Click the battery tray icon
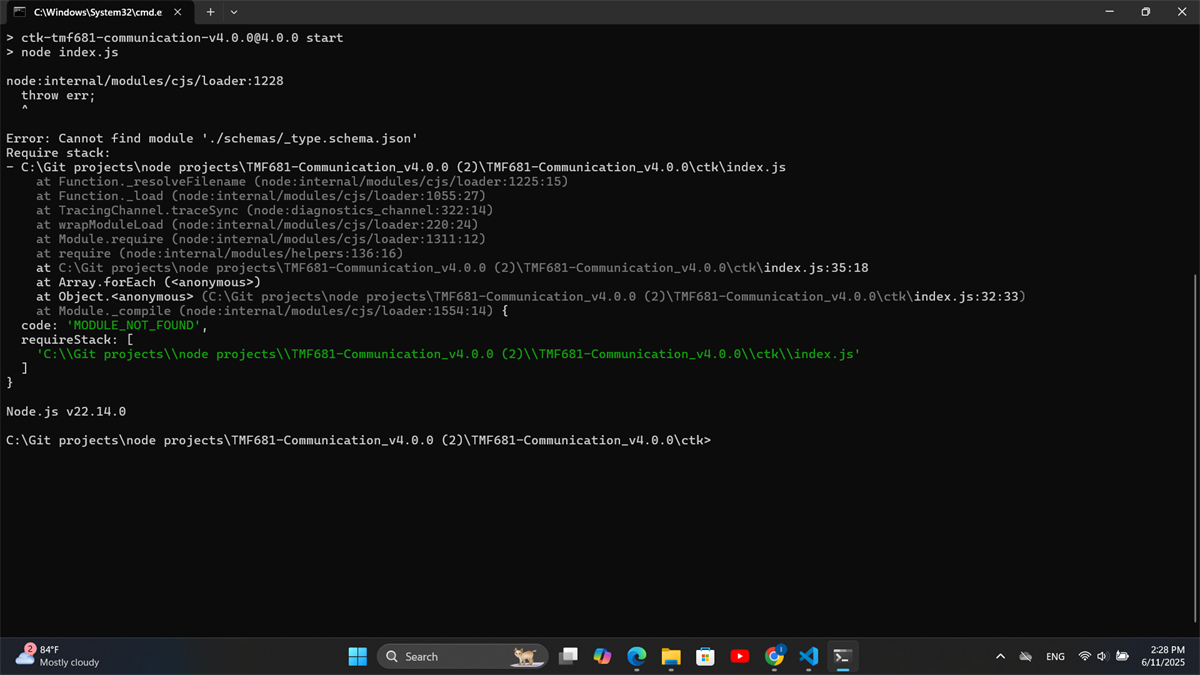 [x=1122, y=657]
